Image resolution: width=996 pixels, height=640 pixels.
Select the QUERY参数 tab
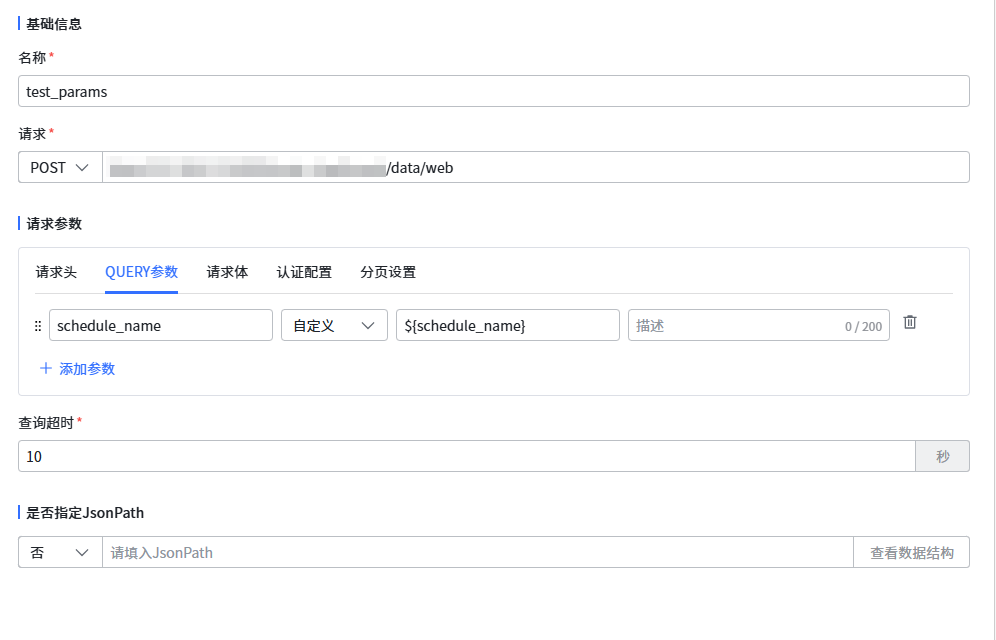point(141,272)
